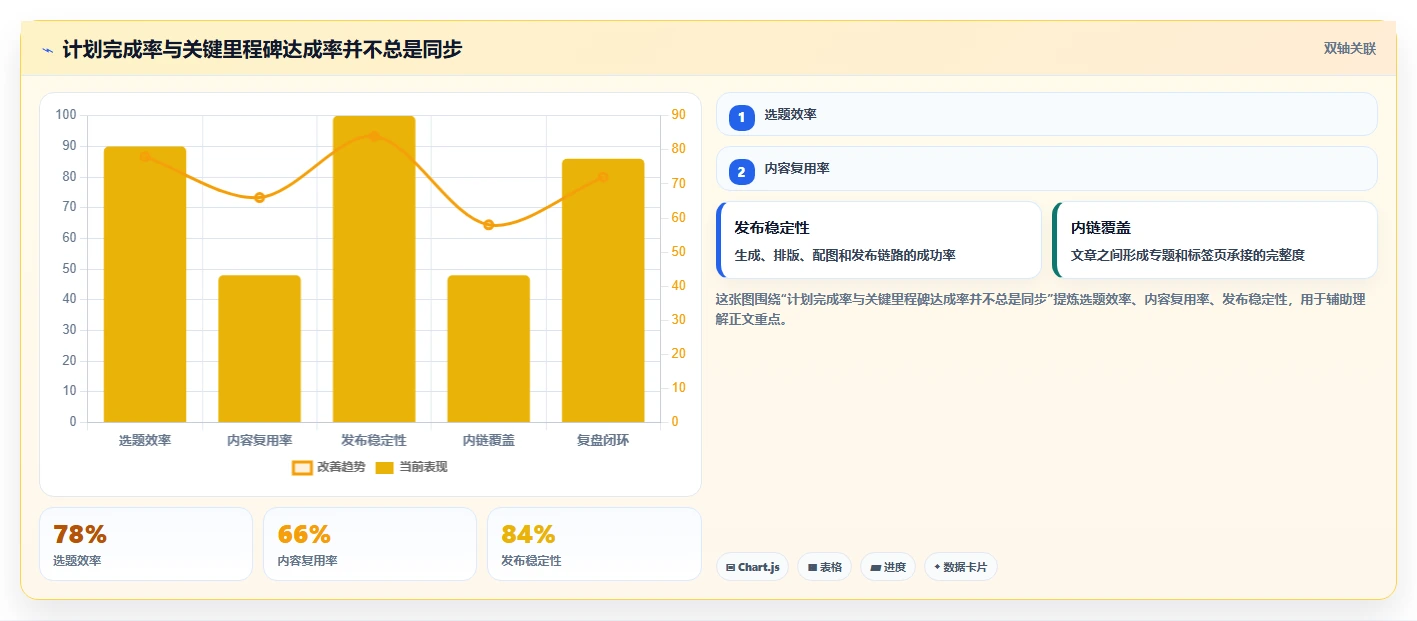This screenshot has height=621, width=1417.
Task: Click the trend line point above 复盘闭环
Action: click(603, 177)
